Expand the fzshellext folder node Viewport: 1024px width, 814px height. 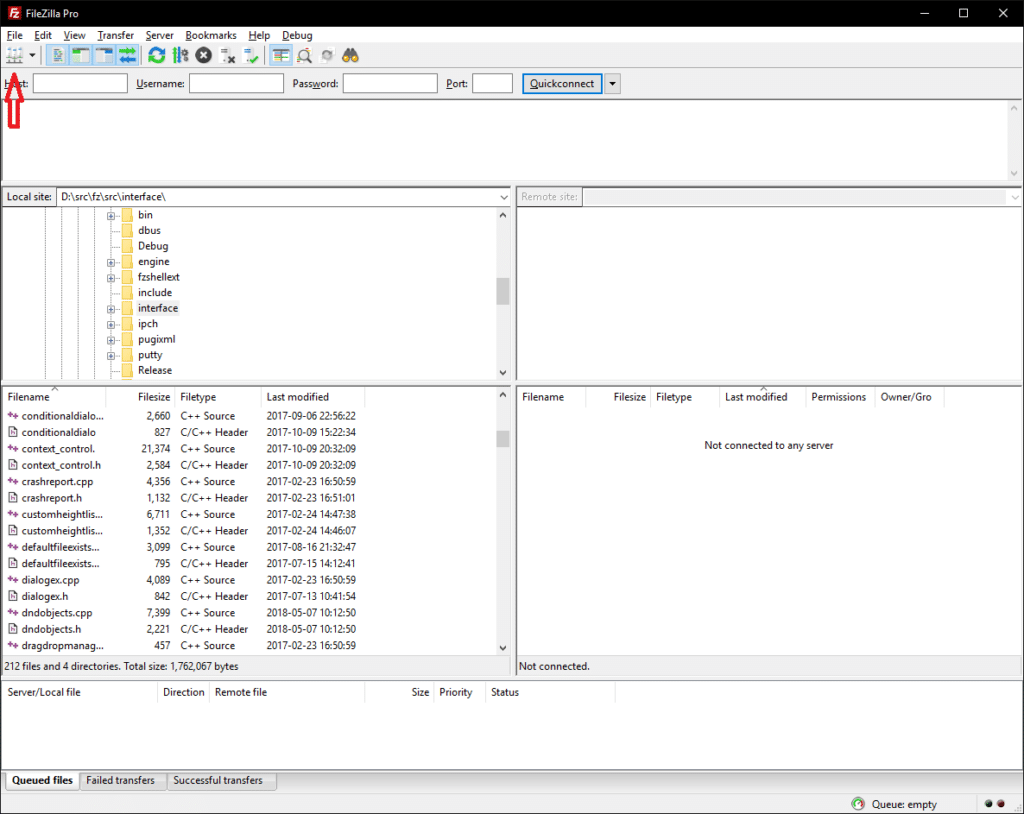point(111,278)
